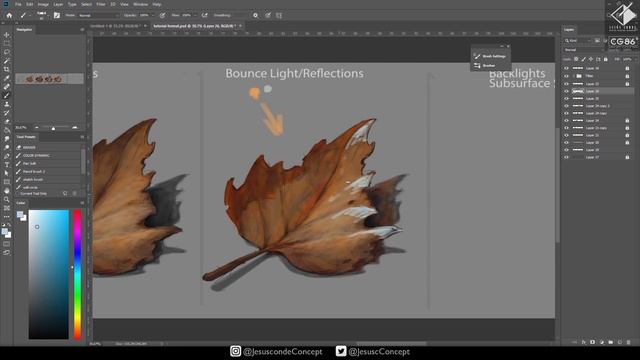Toggle visibility of the selected highlighted layer
This screenshot has width=640, height=360.
(566, 91)
